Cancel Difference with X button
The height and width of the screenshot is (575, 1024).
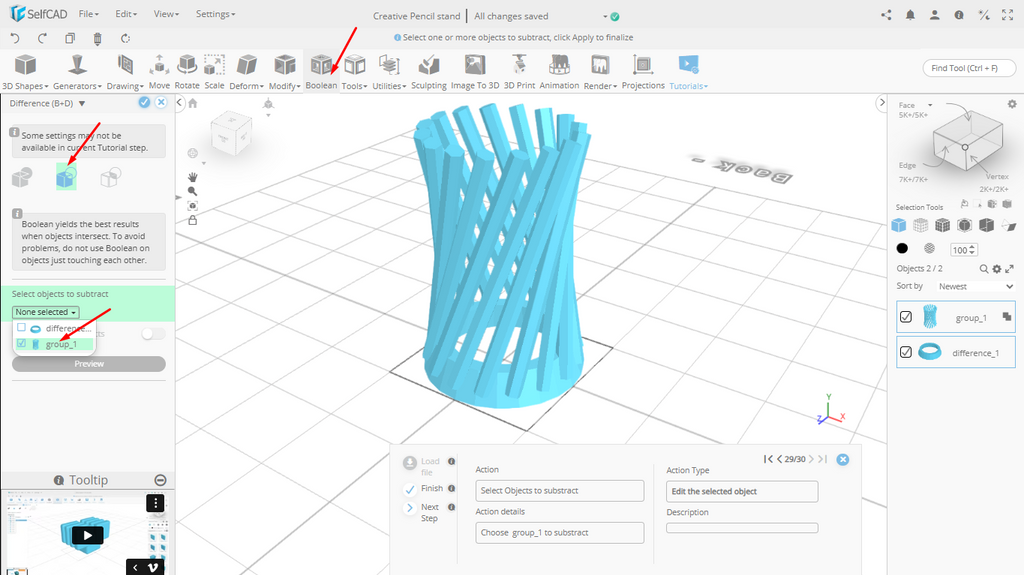coord(161,103)
